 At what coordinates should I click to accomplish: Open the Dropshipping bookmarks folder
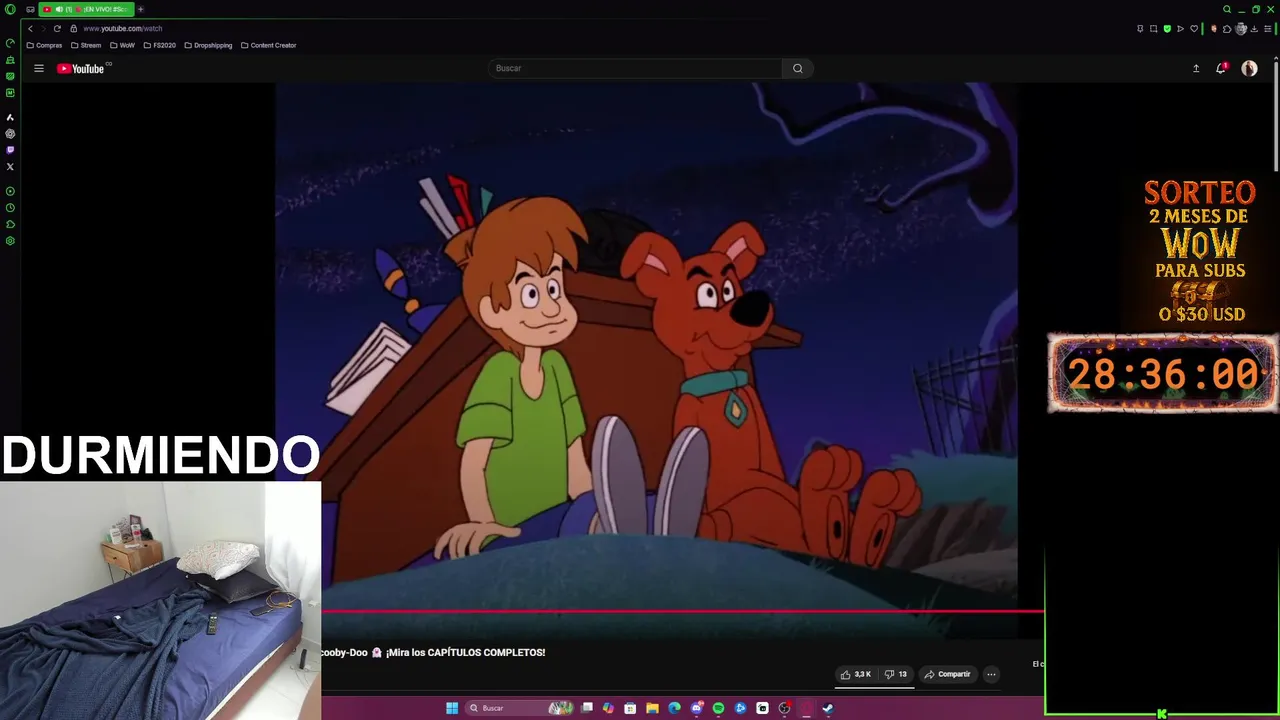[208, 45]
